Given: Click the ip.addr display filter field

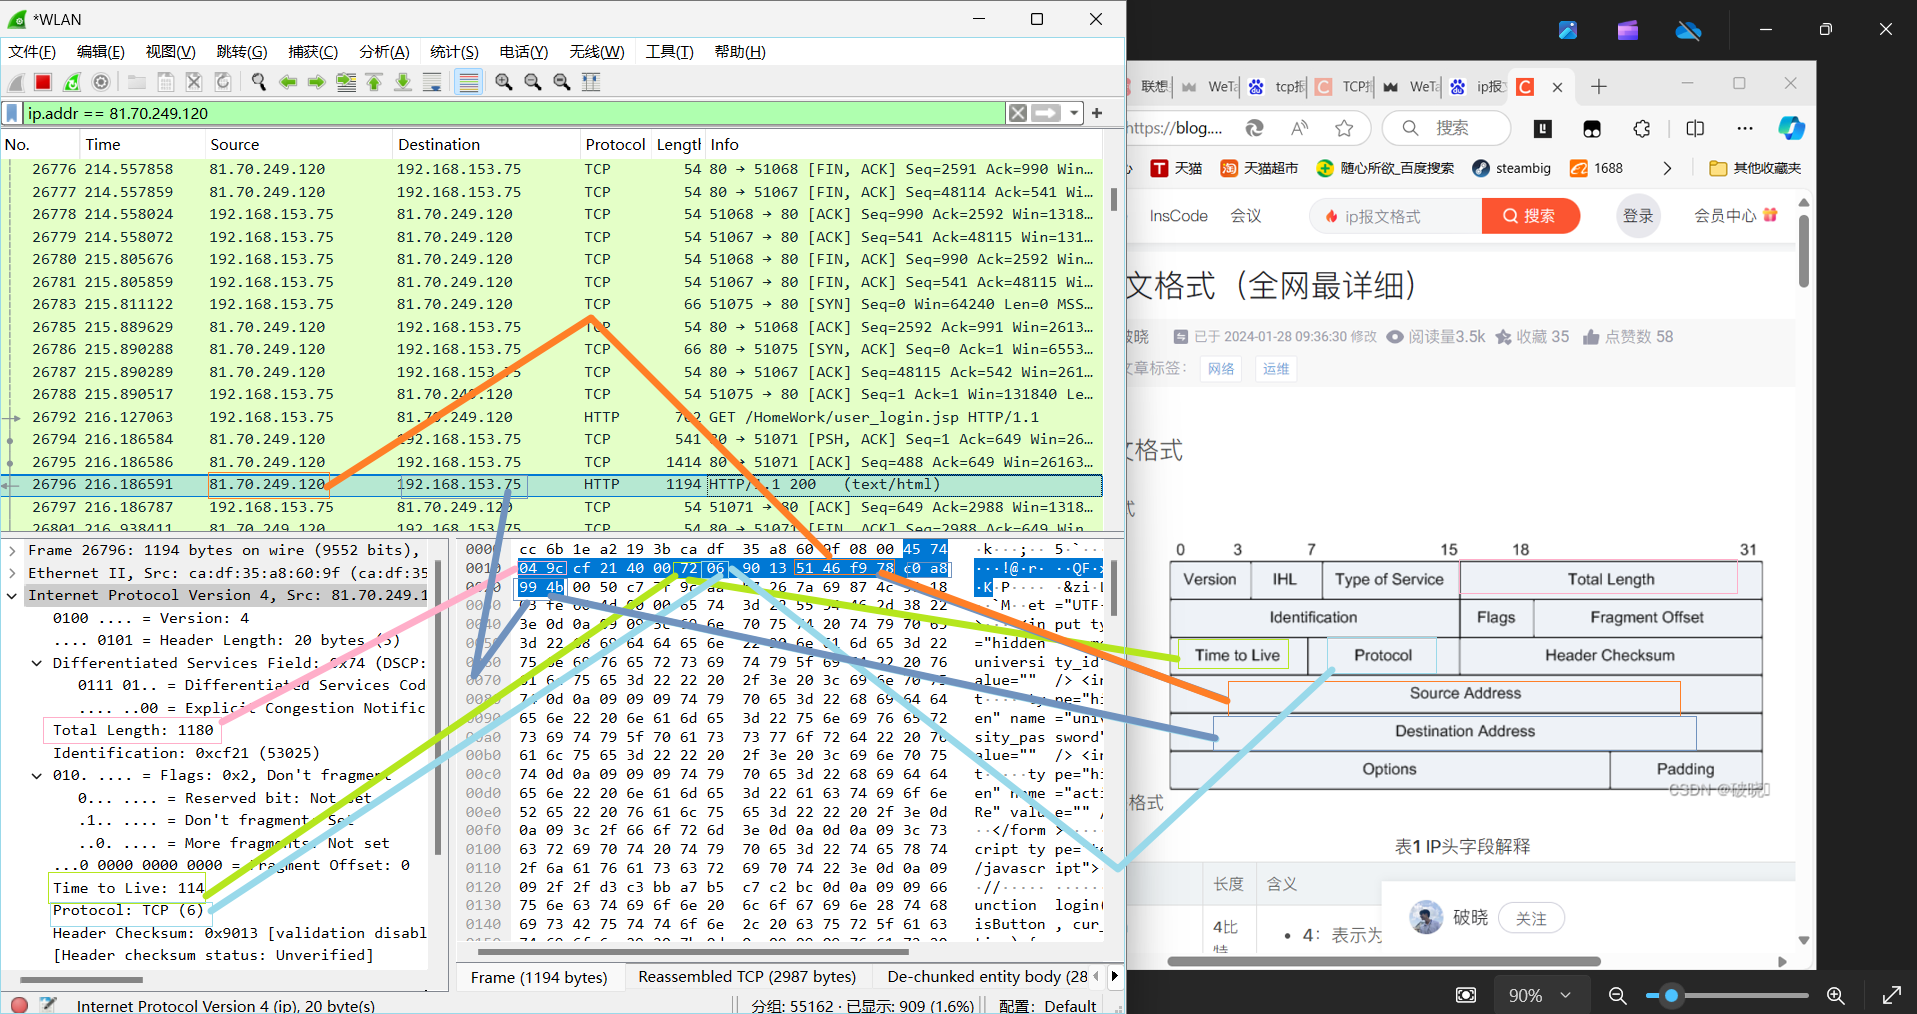Looking at the screenshot, I should tap(514, 113).
